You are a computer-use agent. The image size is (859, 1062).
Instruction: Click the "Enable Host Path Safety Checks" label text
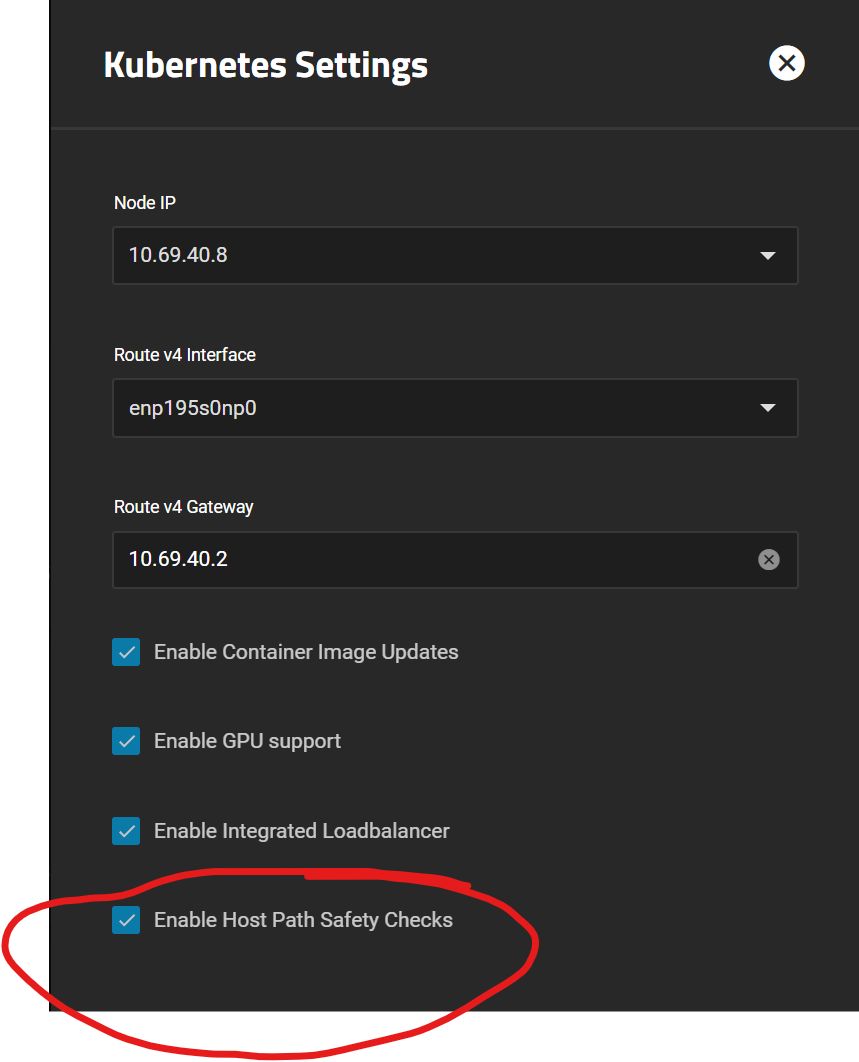(x=303, y=920)
